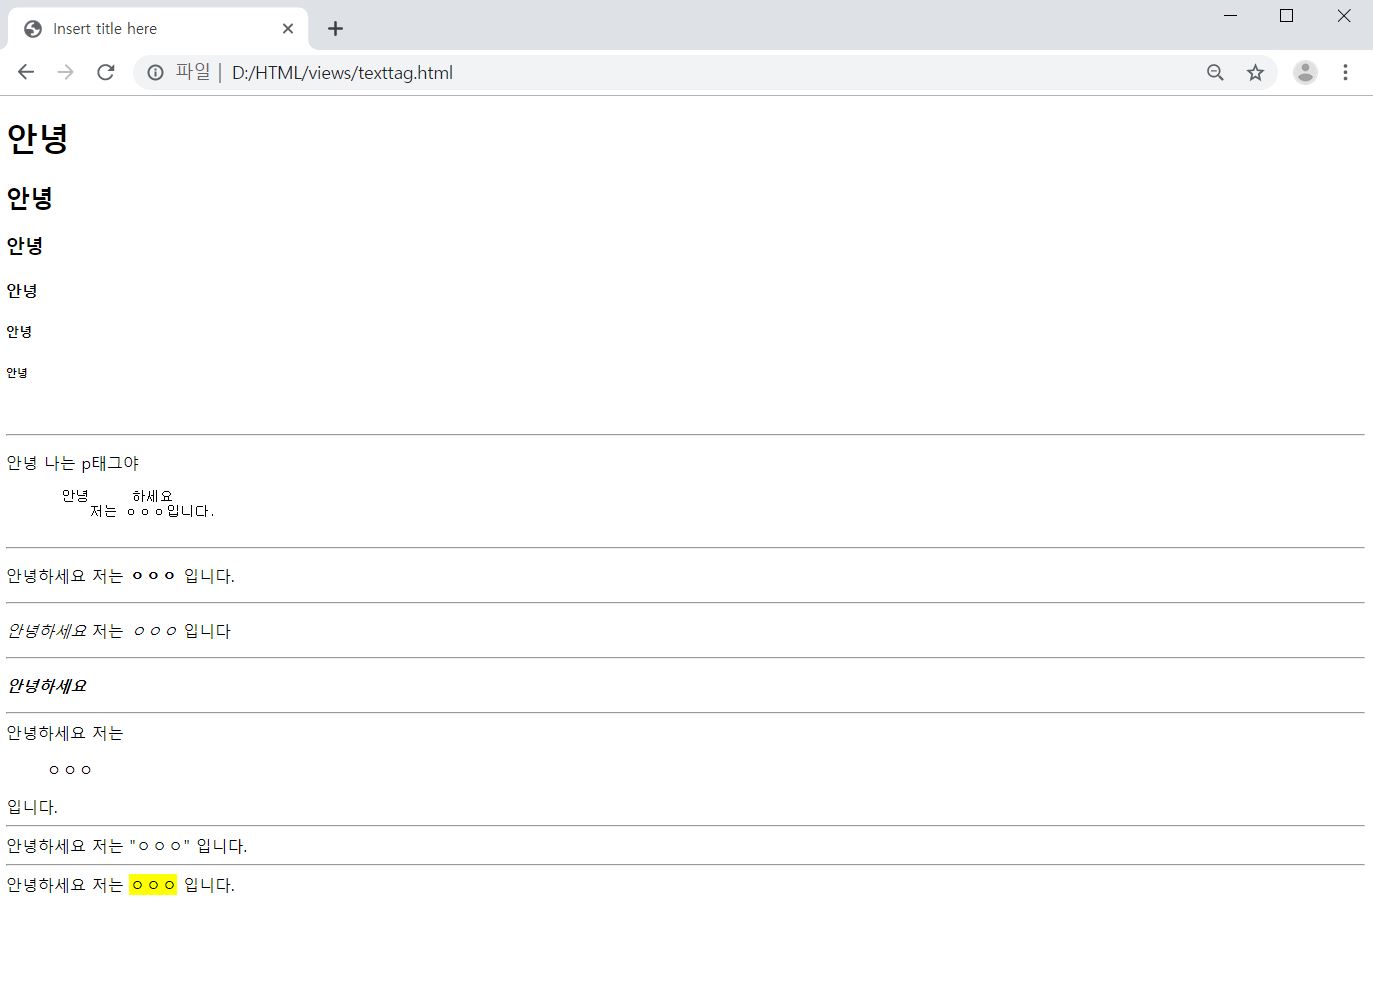Click the globe favicon on the tab
Viewport: 1373px width, 993px height.
point(33,28)
